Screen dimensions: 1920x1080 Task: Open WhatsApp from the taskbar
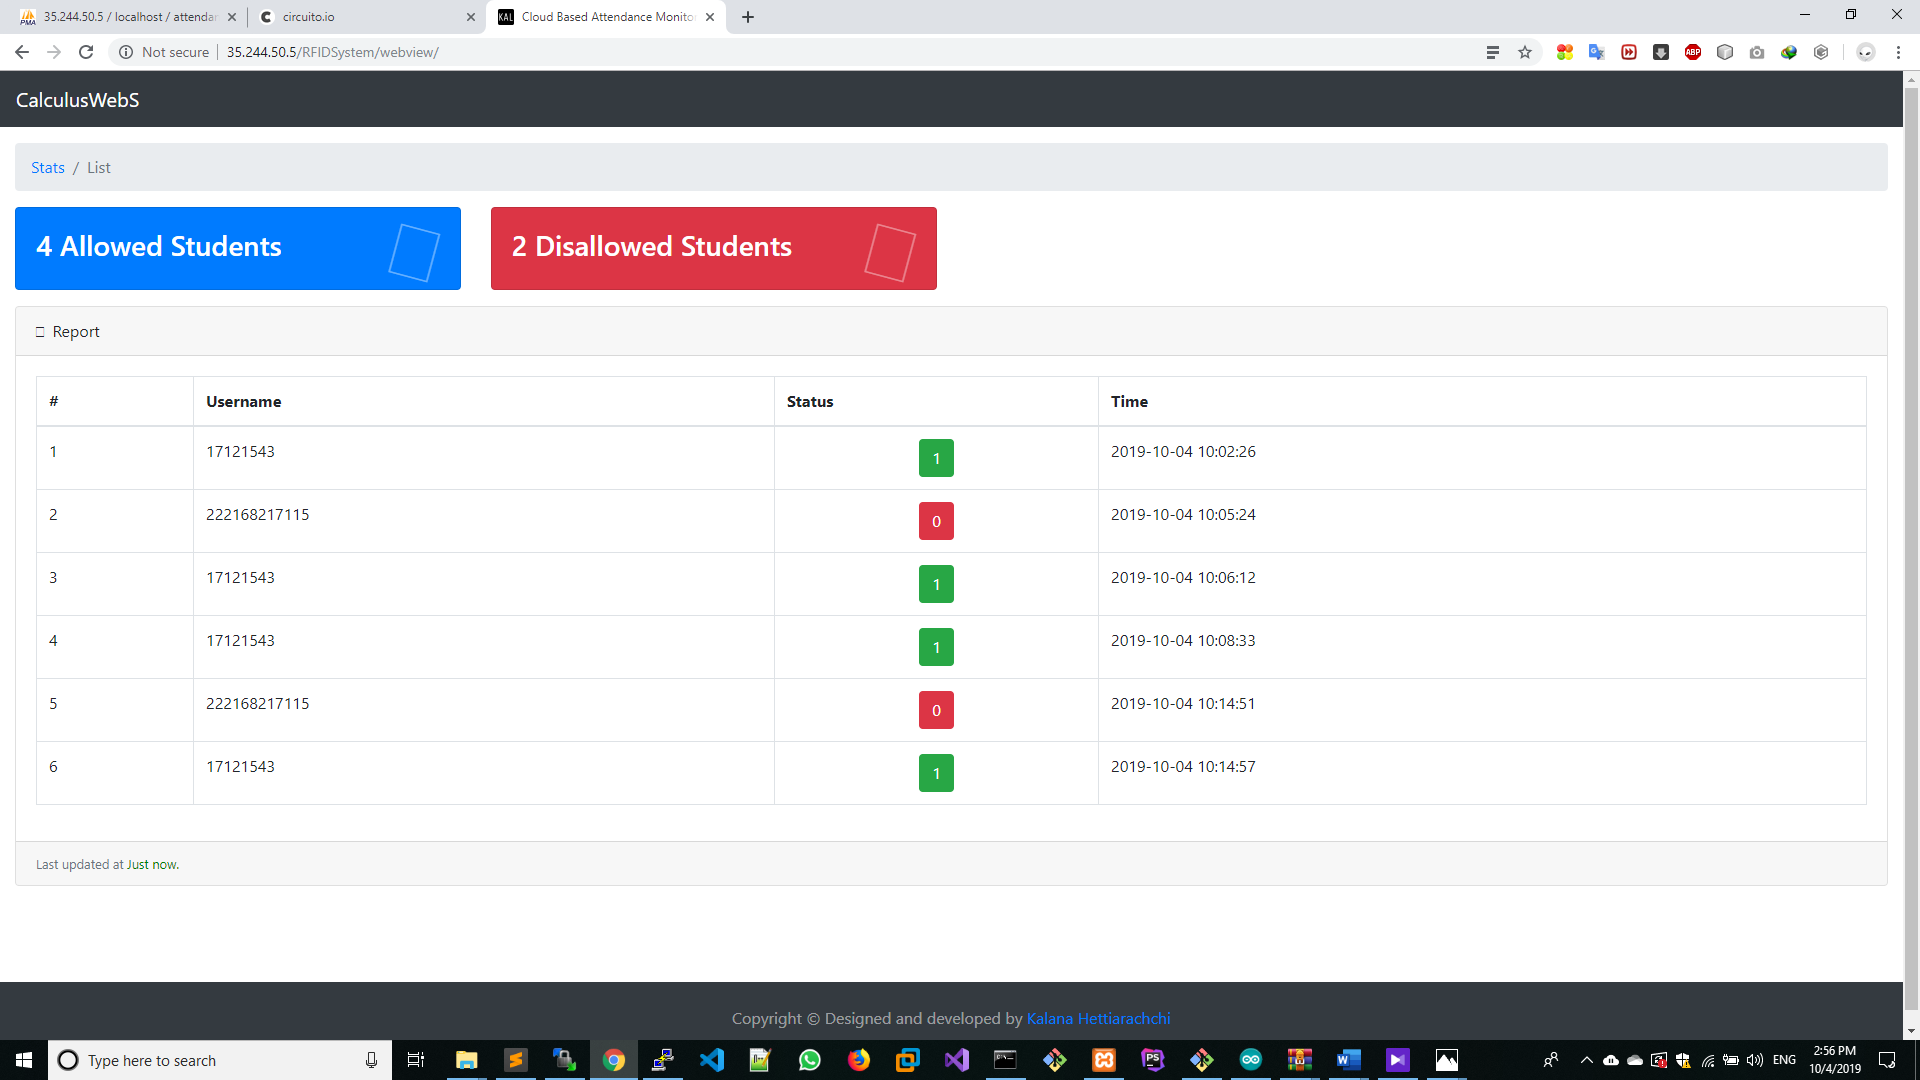pyautogui.click(x=810, y=1060)
